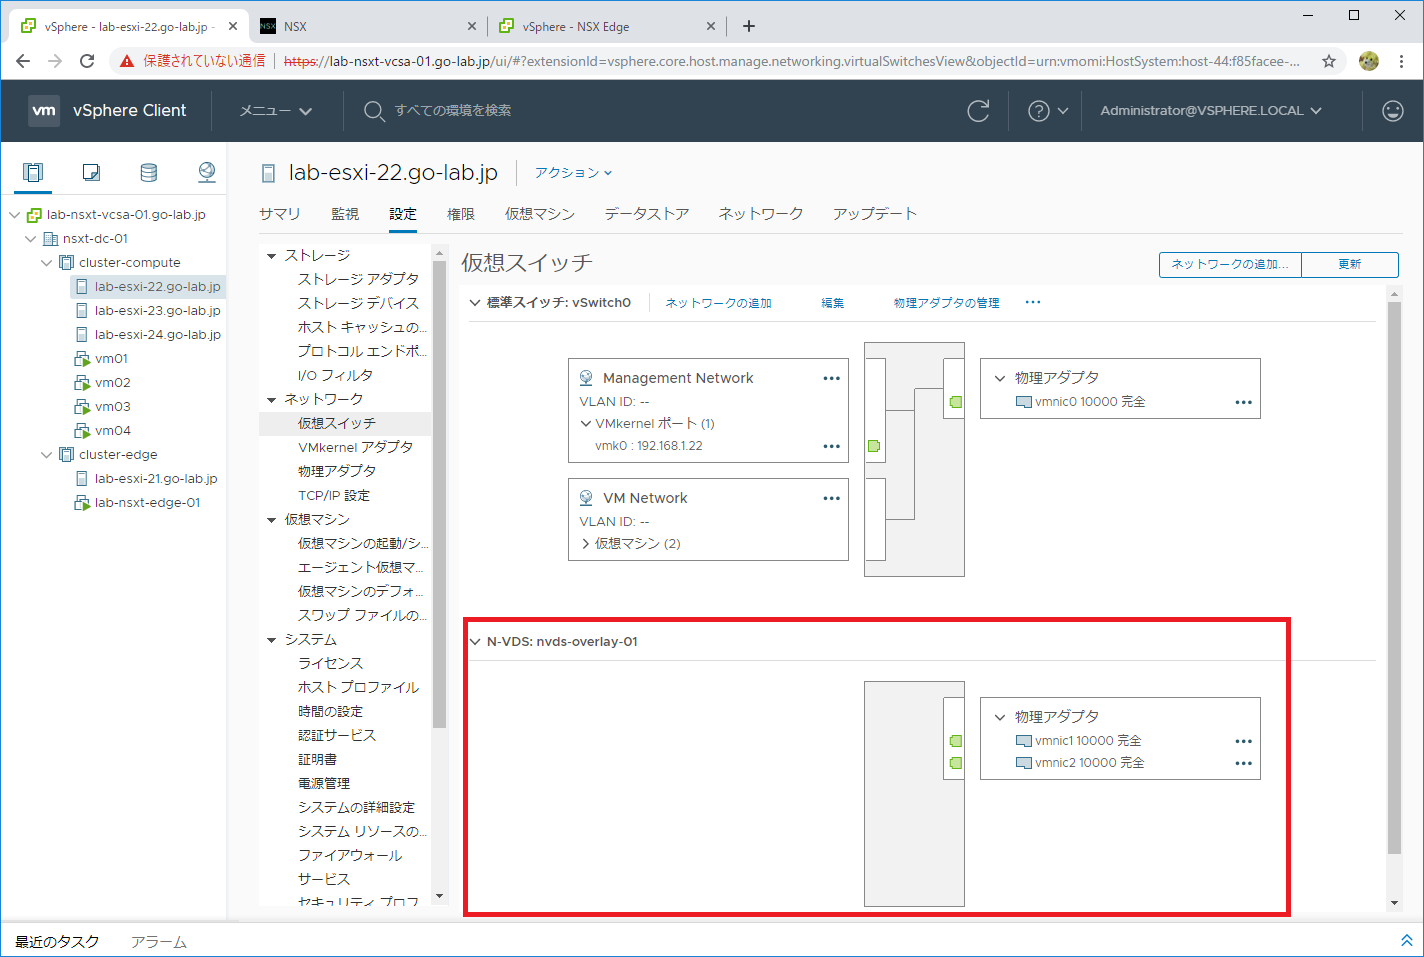Viewport: 1424px width, 957px height.
Task: Switch to データストア tab
Action: pos(647,214)
